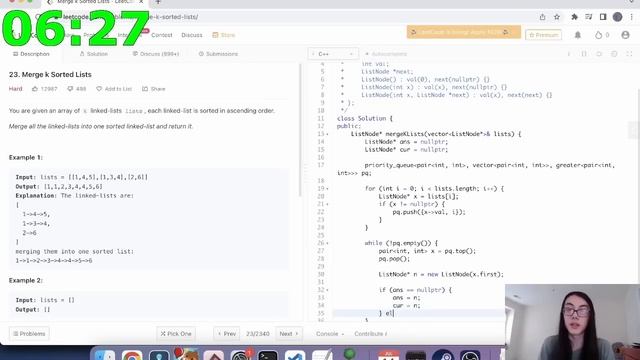This screenshot has width=640, height=360.
Task: Open the Submissions tab
Action: click(x=218, y=54)
